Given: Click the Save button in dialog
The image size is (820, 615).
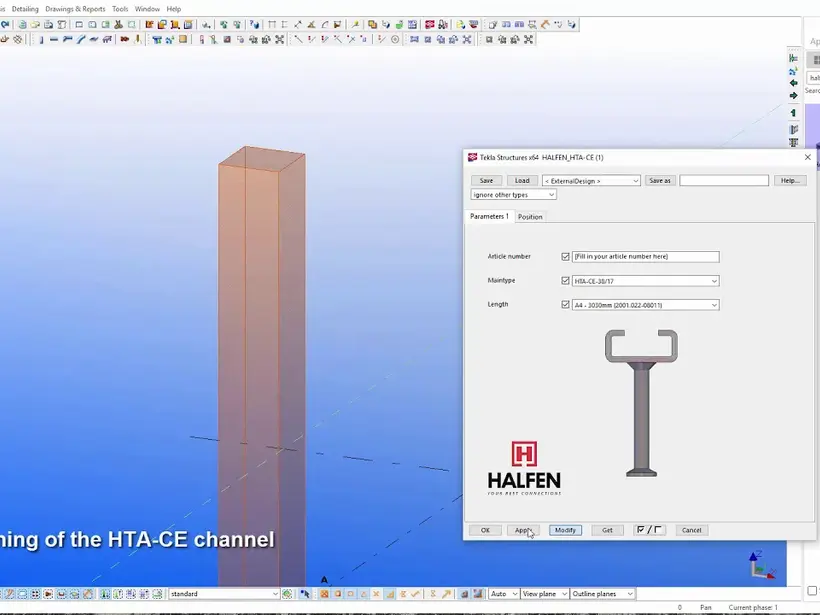Looking at the screenshot, I should pyautogui.click(x=486, y=180).
